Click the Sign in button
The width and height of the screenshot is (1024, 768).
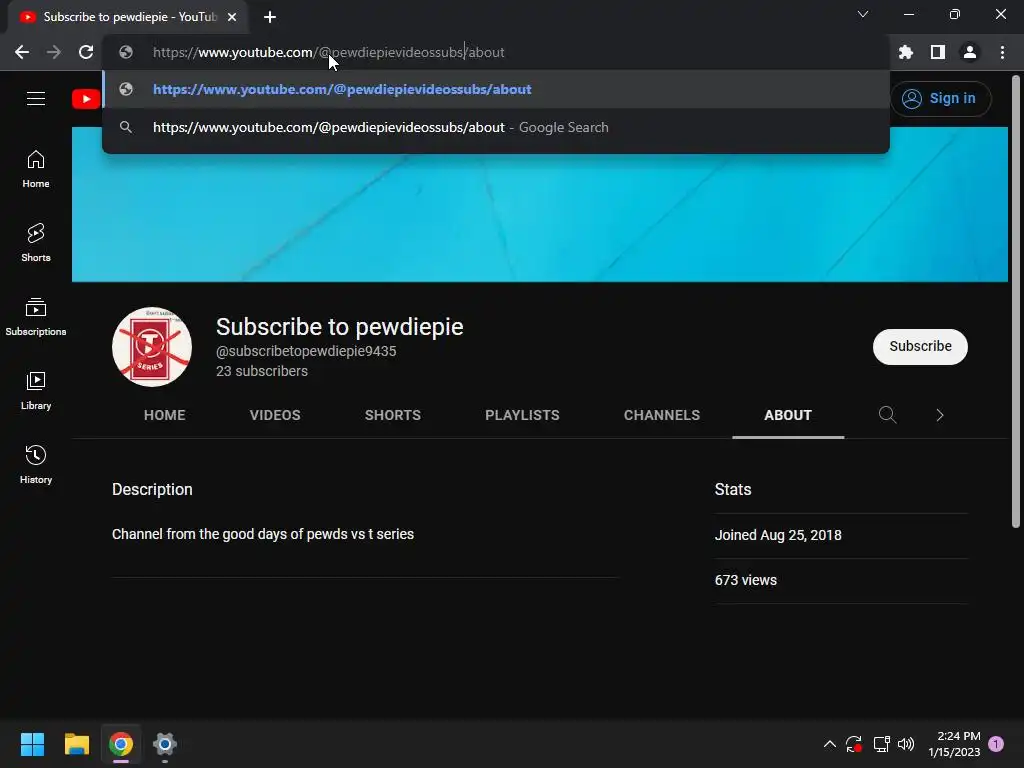[940, 99]
